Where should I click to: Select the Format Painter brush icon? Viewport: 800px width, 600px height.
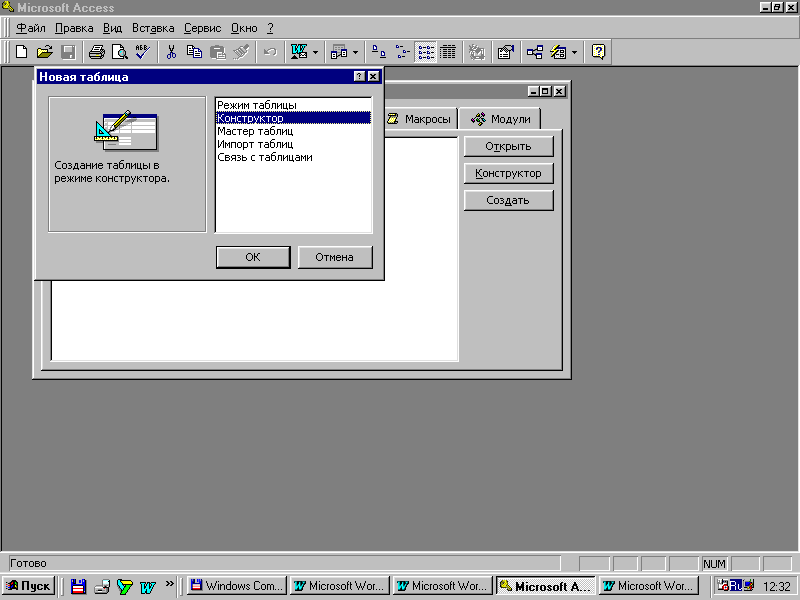[x=241, y=52]
